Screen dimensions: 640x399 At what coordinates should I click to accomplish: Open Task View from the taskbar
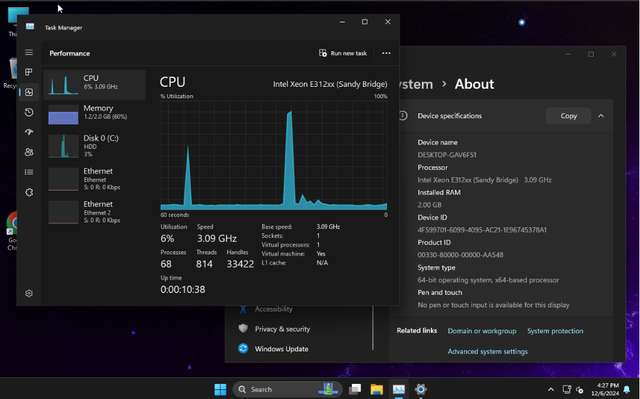click(x=355, y=389)
